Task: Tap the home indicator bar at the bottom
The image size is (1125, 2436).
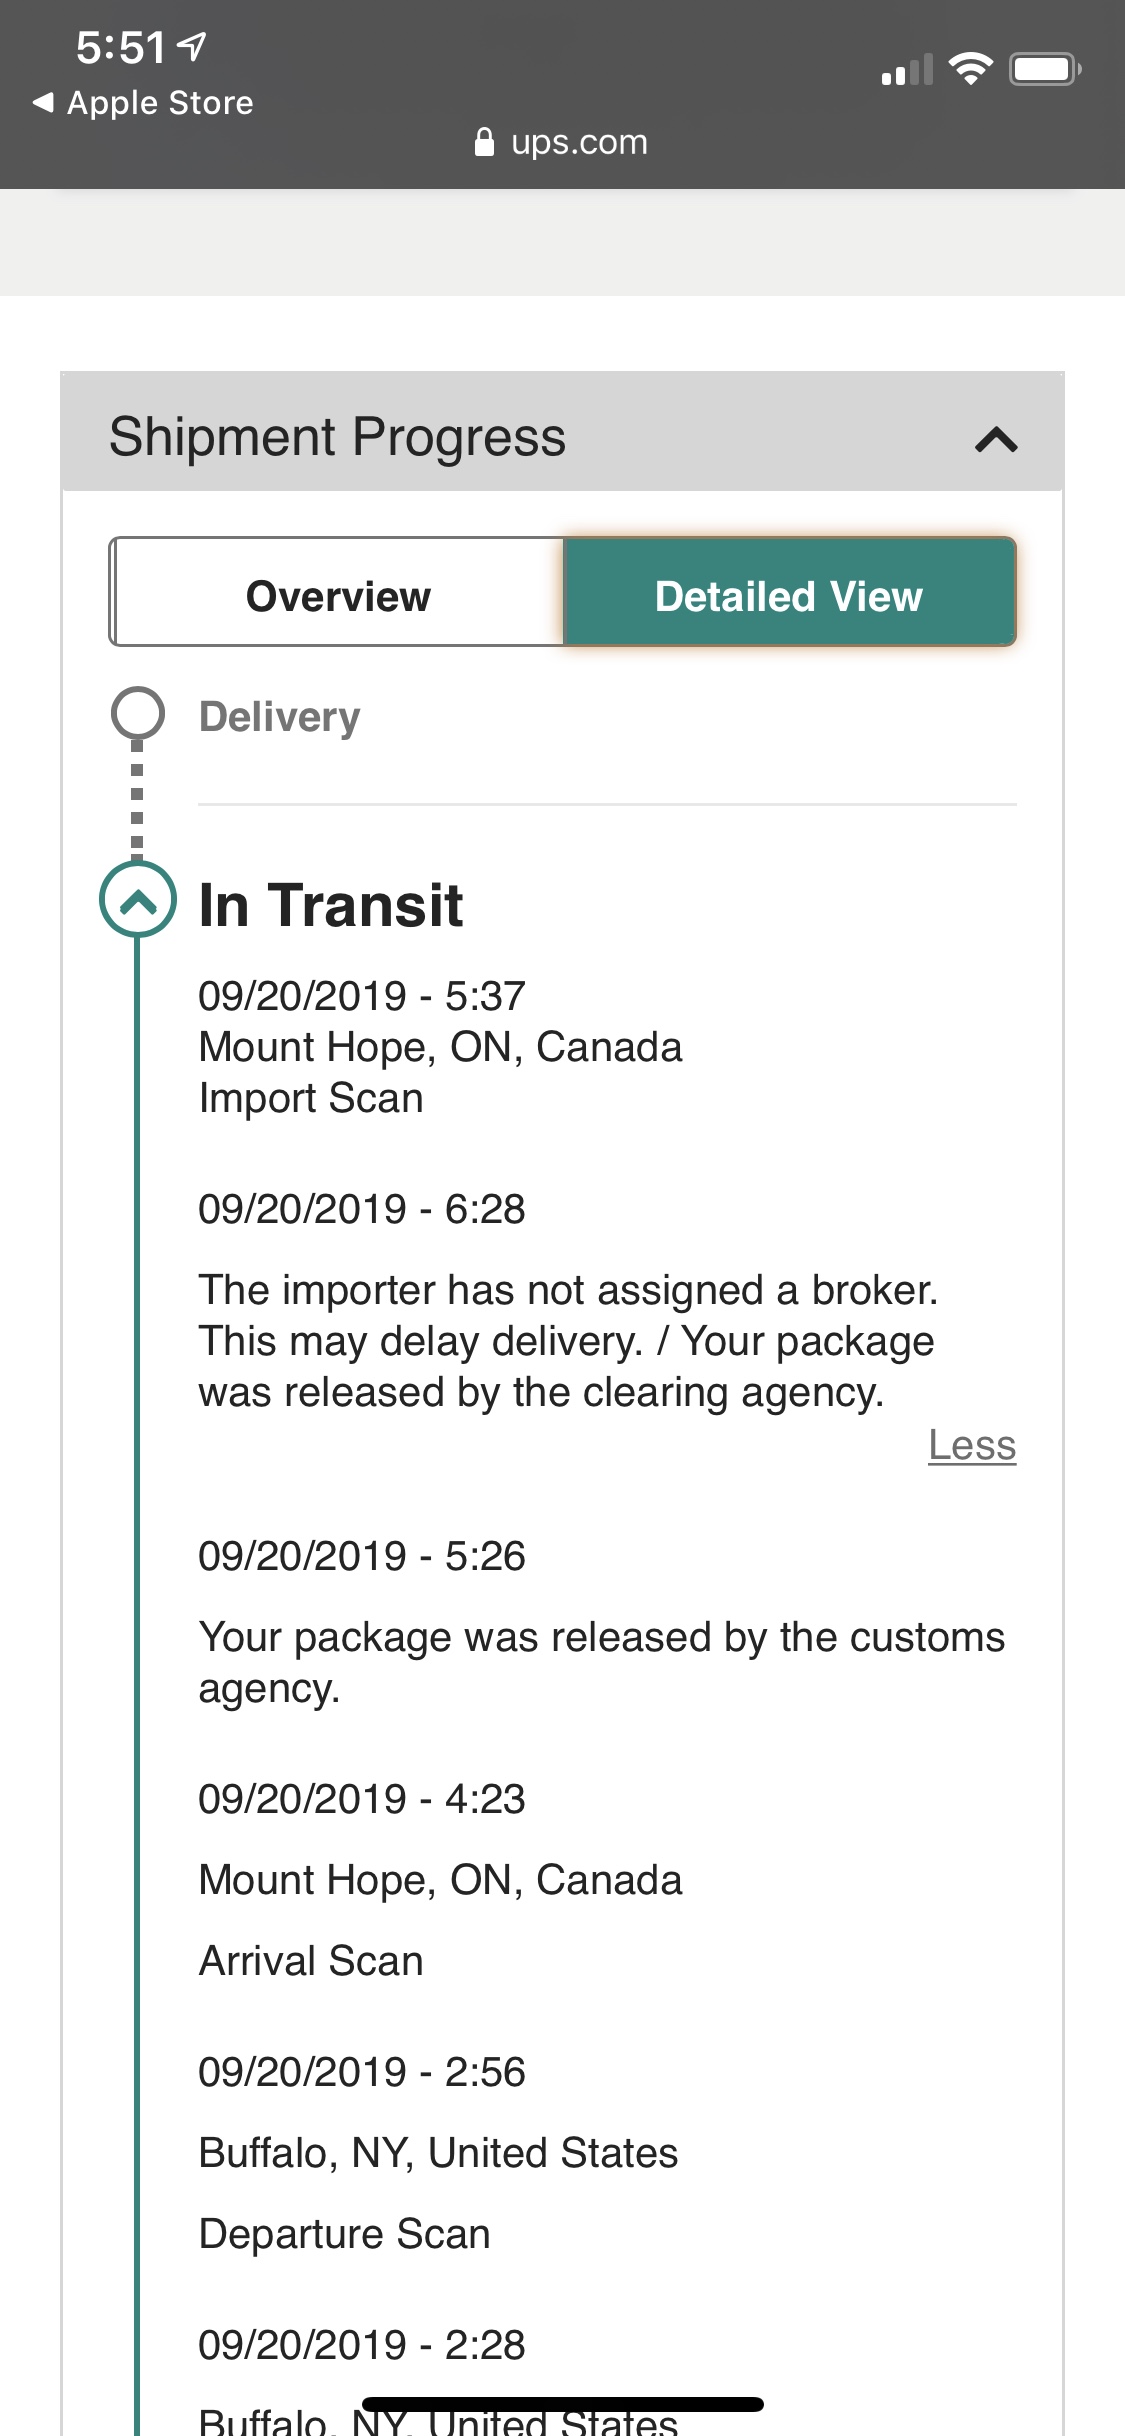Action: click(563, 2404)
